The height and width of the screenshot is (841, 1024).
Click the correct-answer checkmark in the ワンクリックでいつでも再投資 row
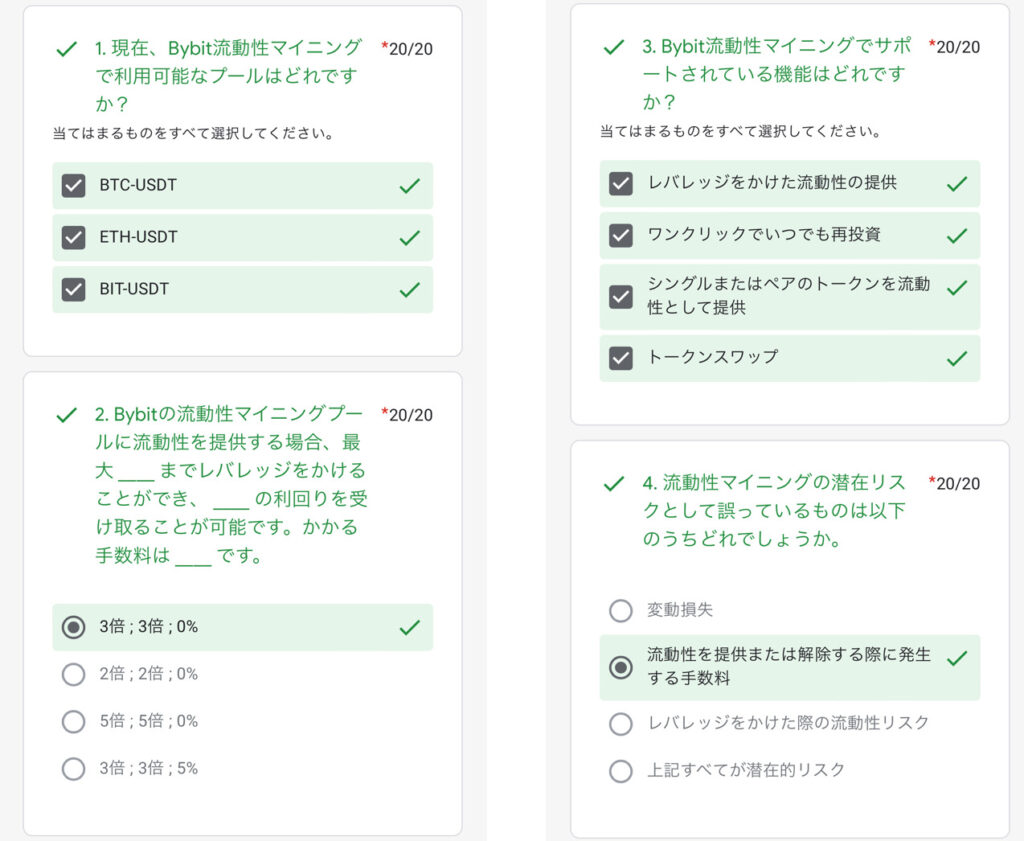957,236
